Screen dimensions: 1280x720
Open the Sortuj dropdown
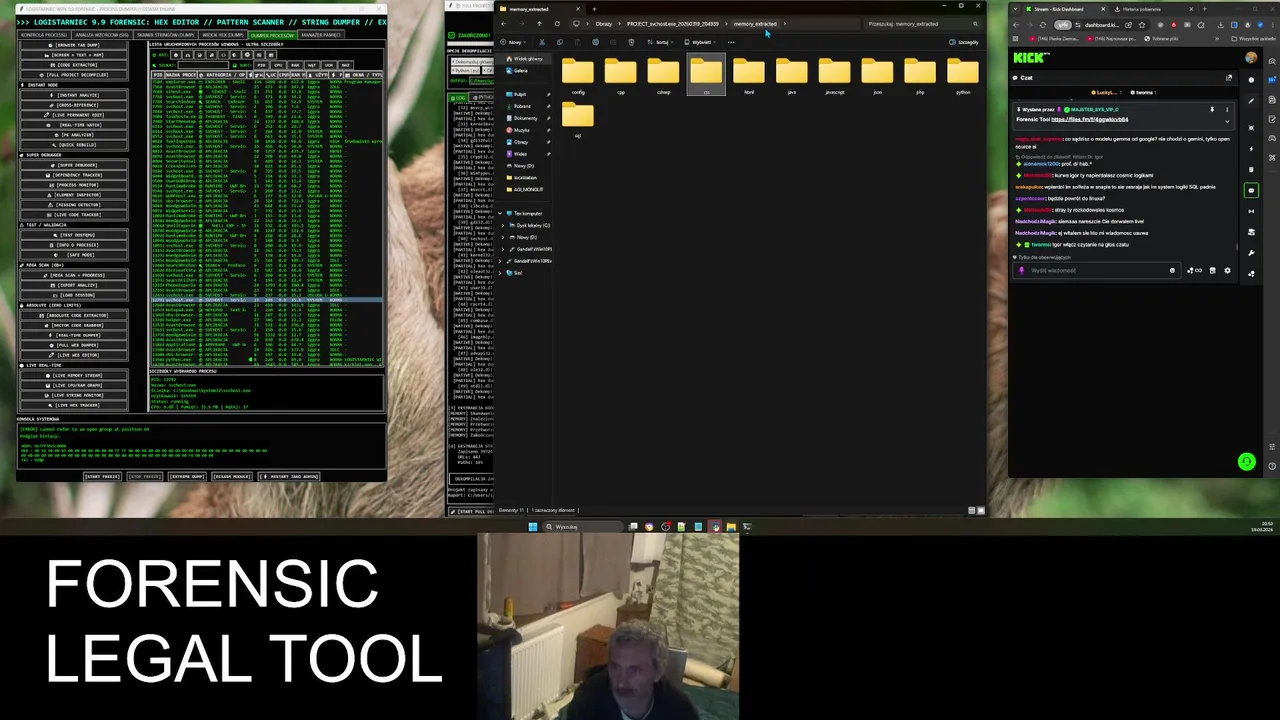click(662, 42)
